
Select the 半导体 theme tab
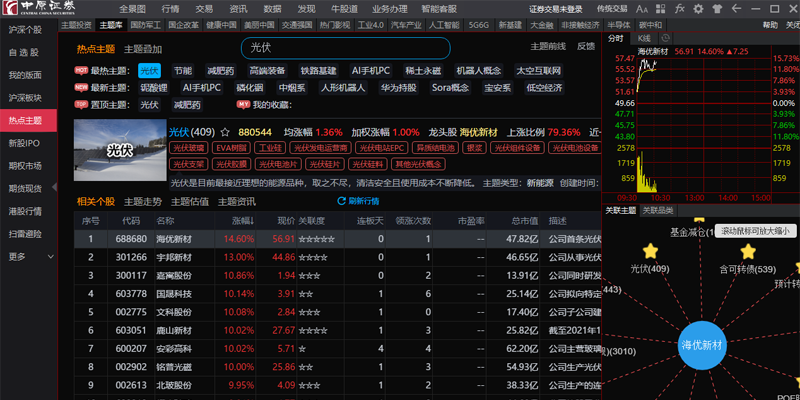pos(619,24)
